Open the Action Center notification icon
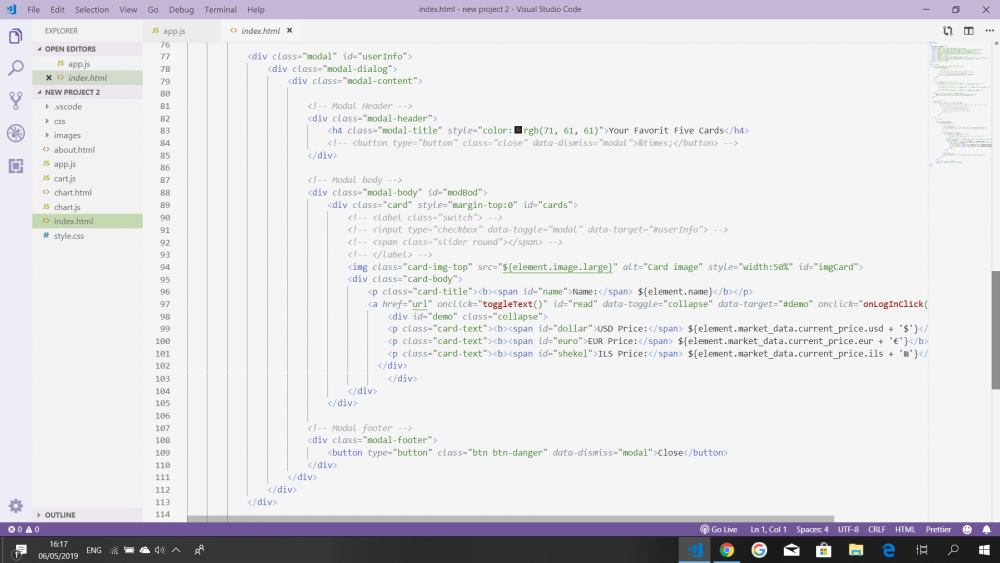1000x563 pixels. click(x=20, y=550)
